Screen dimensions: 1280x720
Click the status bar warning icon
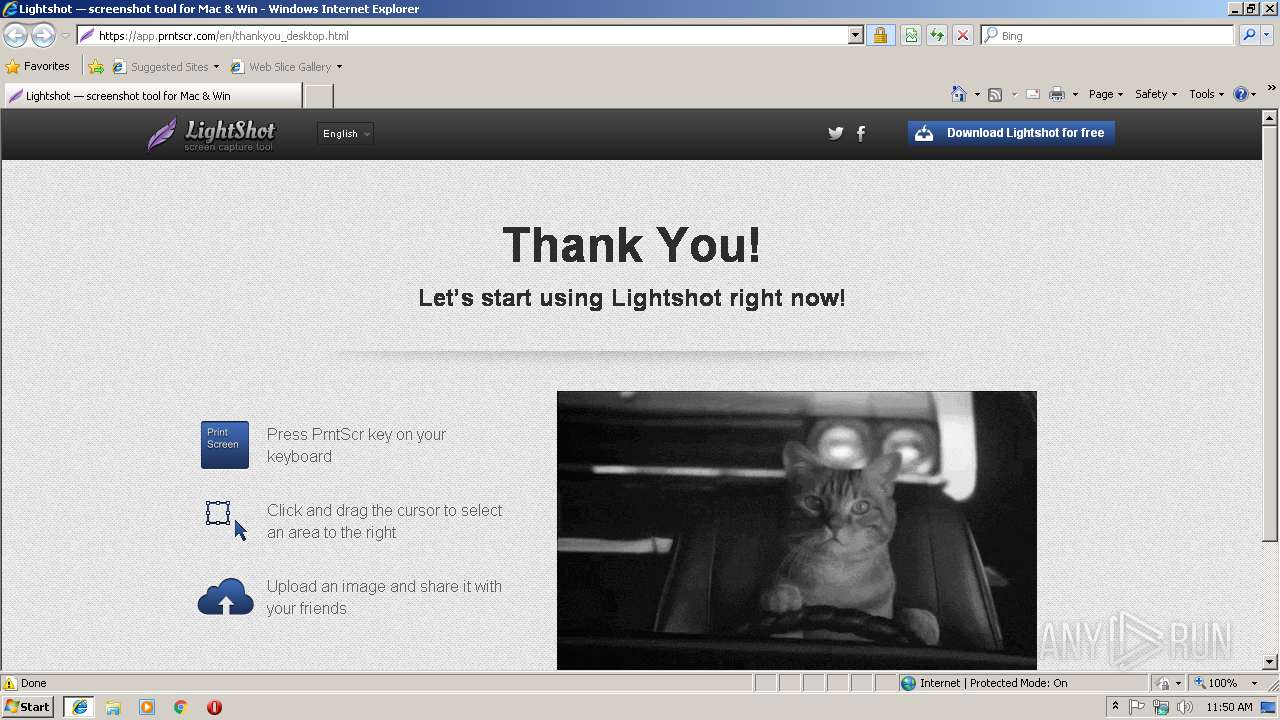tap(10, 683)
